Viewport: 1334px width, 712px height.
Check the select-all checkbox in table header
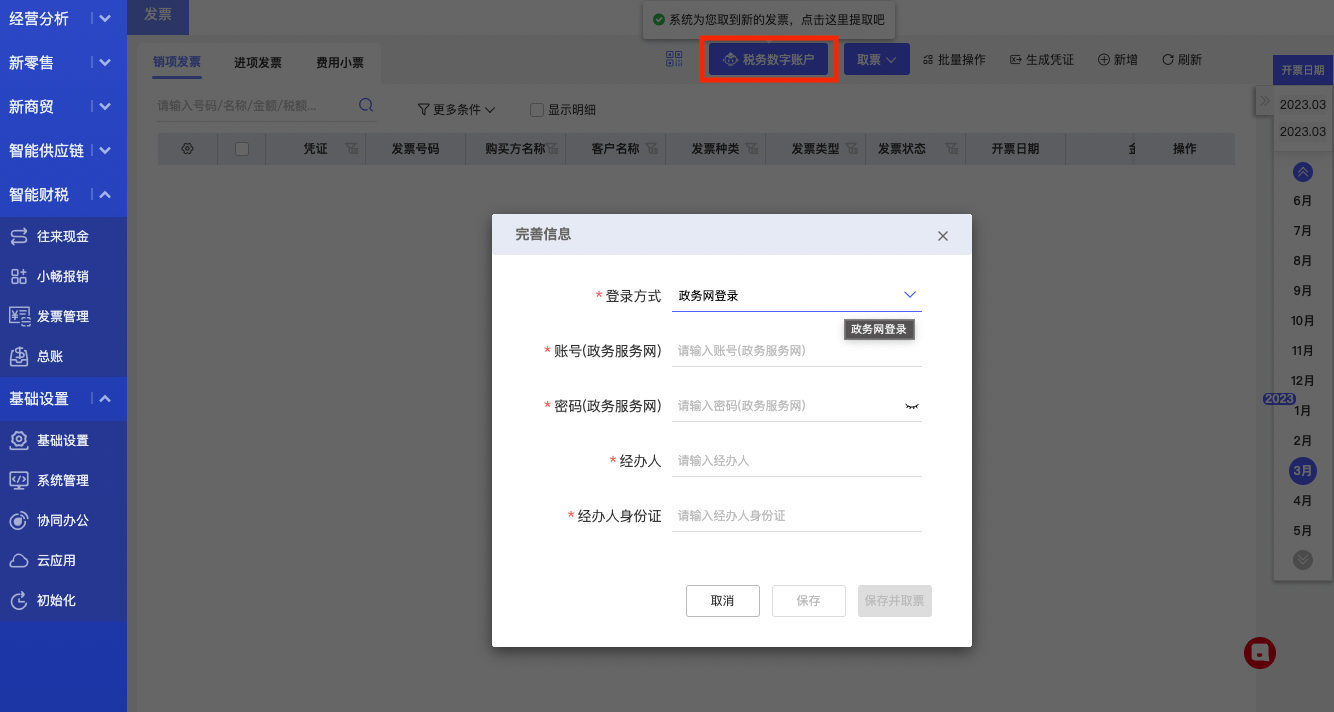(x=241, y=148)
